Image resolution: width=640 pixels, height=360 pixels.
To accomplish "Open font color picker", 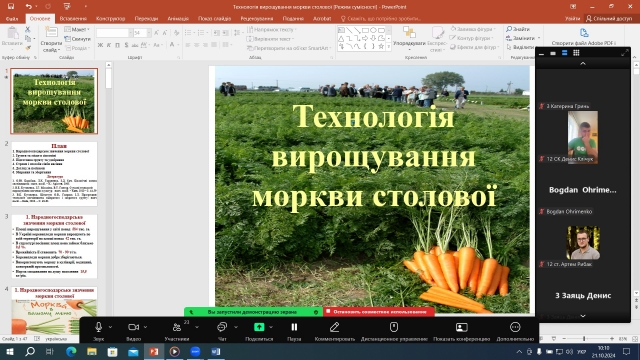I will tap(173, 45).
